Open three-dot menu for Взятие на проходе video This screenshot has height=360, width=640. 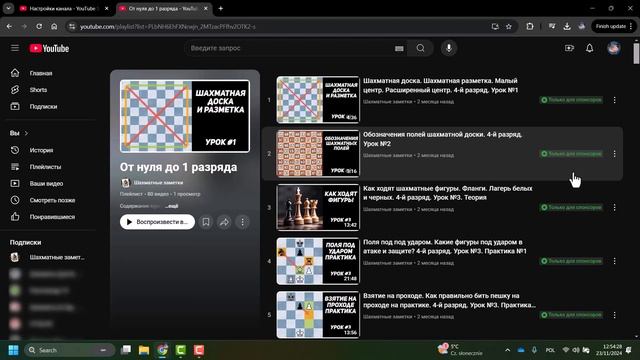point(614,315)
